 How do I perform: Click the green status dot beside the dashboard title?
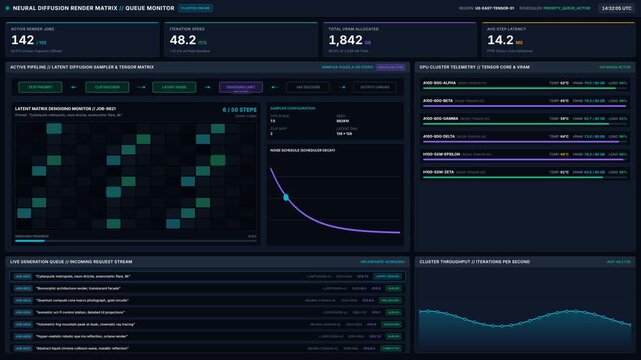tap(7, 8)
